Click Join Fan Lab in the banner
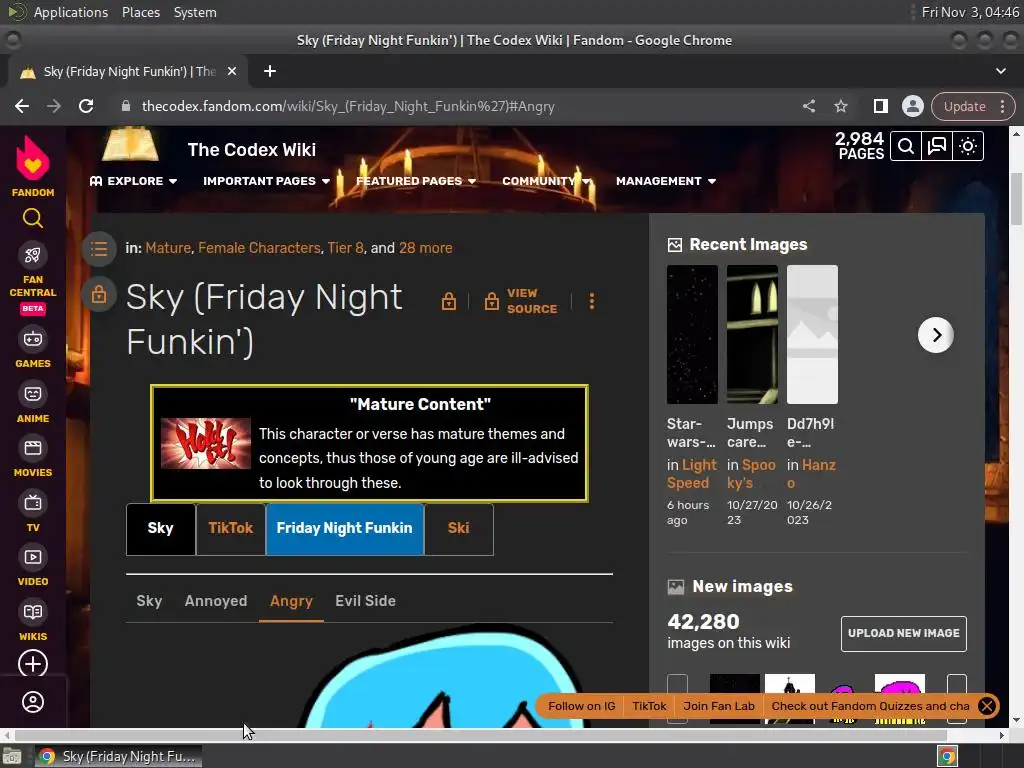This screenshot has width=1024, height=768. click(x=718, y=706)
